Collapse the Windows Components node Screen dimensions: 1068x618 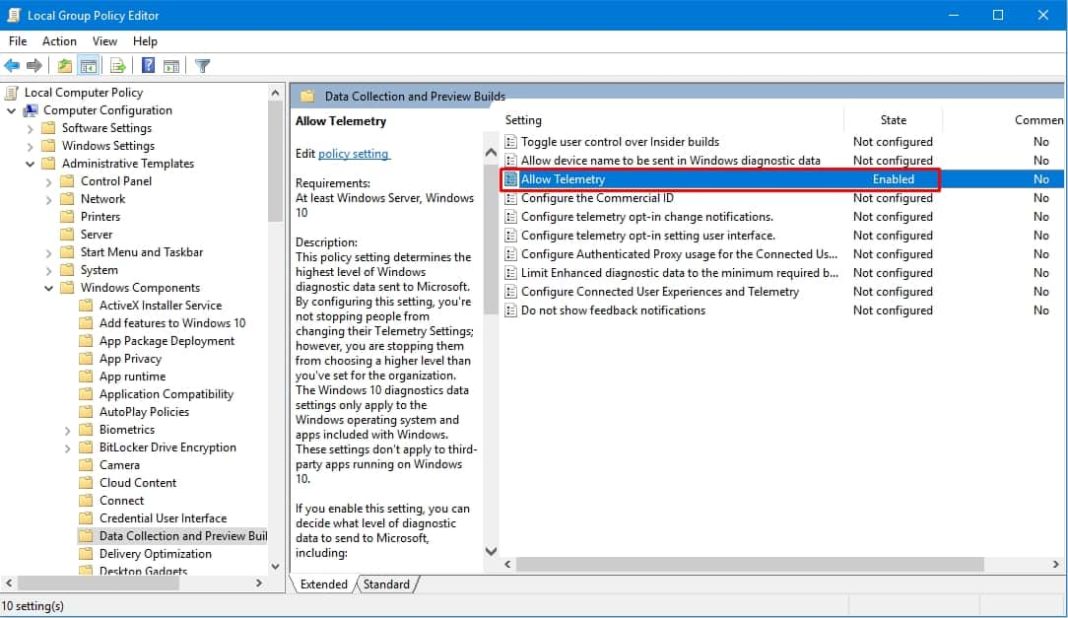[49, 288]
